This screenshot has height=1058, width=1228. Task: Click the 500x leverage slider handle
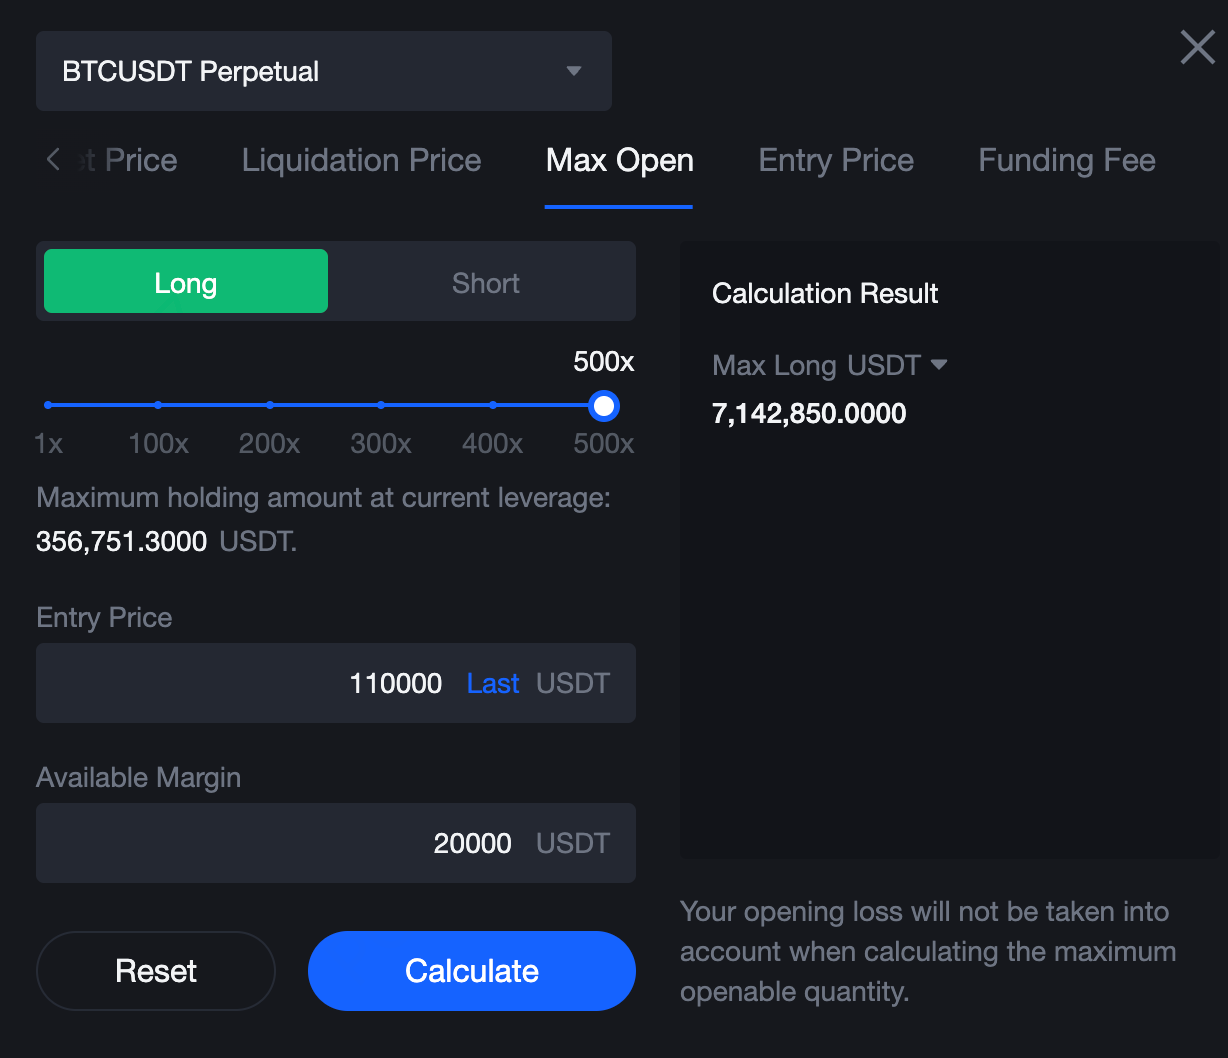click(x=604, y=405)
